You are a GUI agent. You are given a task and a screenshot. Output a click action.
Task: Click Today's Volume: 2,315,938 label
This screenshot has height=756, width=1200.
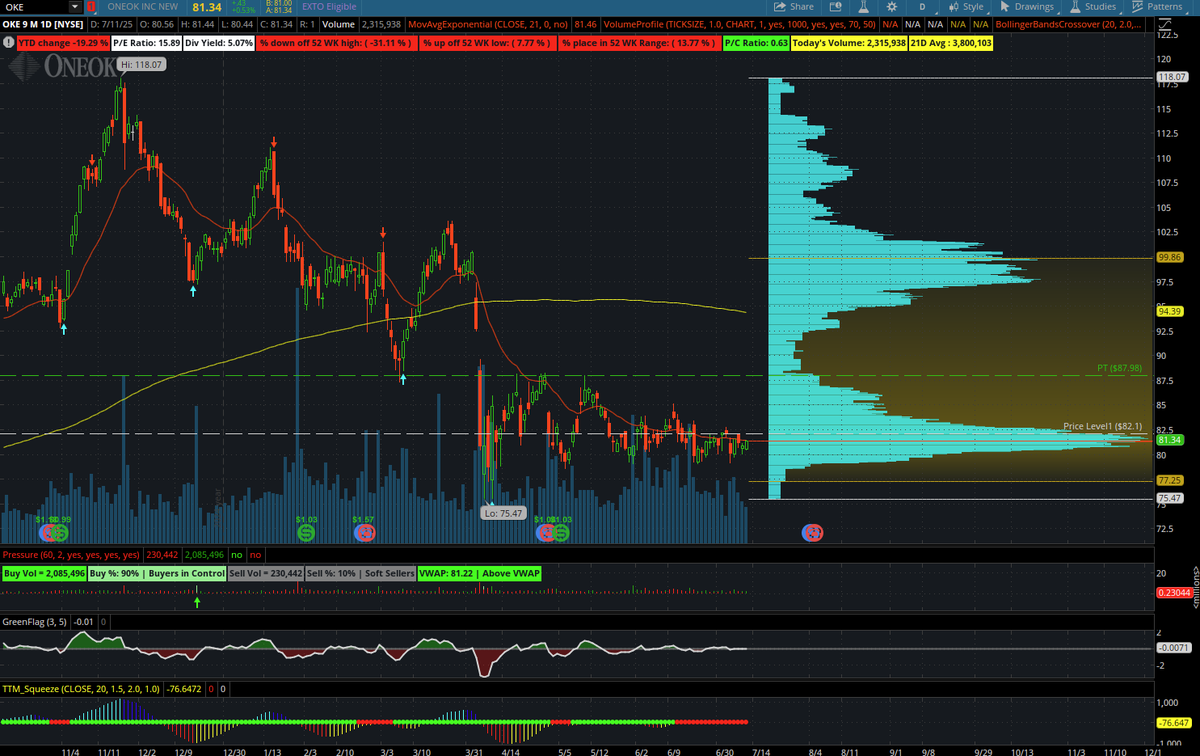pyautogui.click(x=850, y=43)
